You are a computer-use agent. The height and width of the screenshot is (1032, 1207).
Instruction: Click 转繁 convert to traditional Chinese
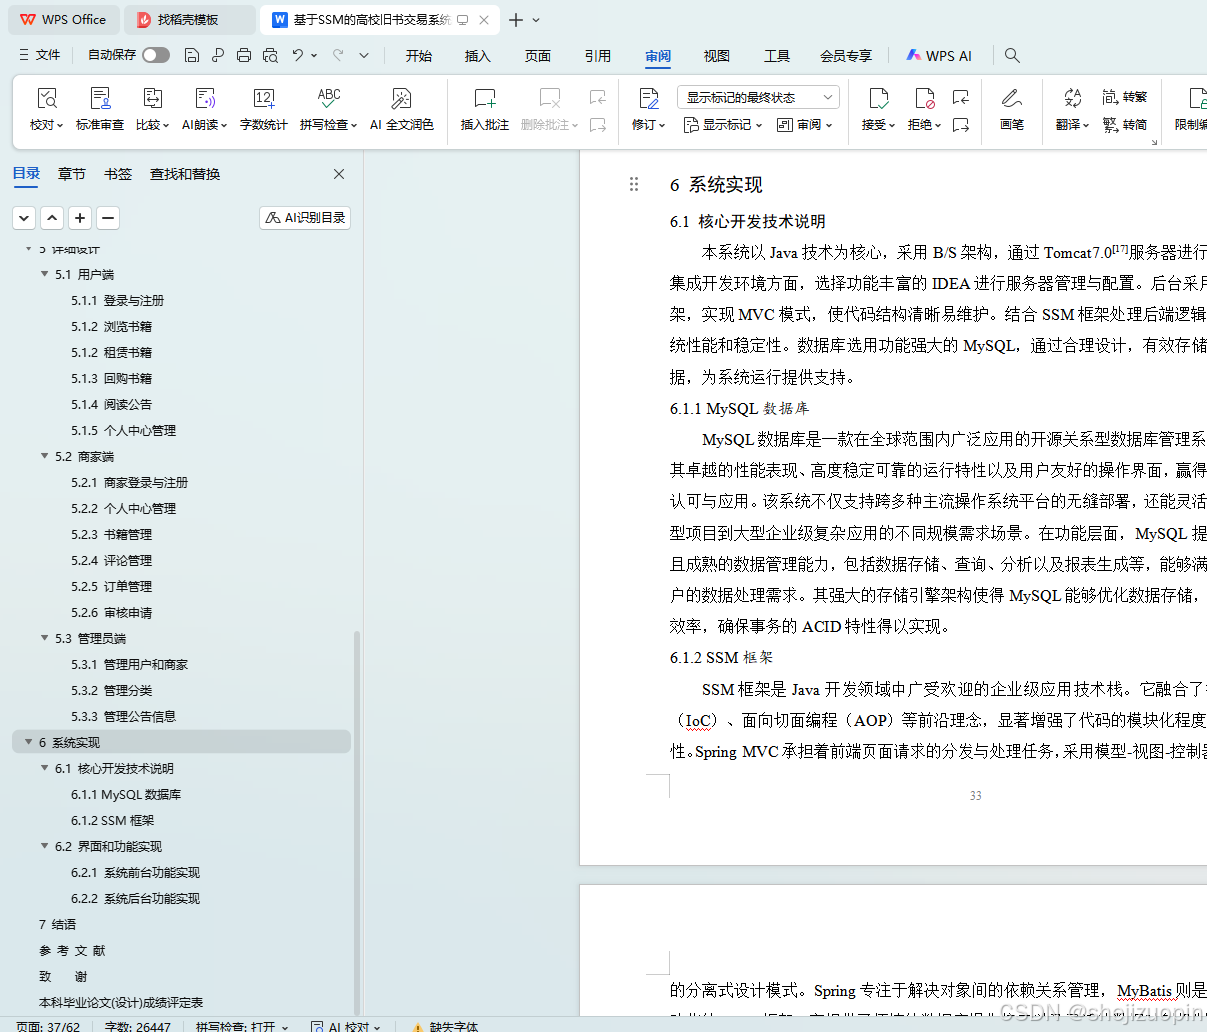pos(1125,97)
